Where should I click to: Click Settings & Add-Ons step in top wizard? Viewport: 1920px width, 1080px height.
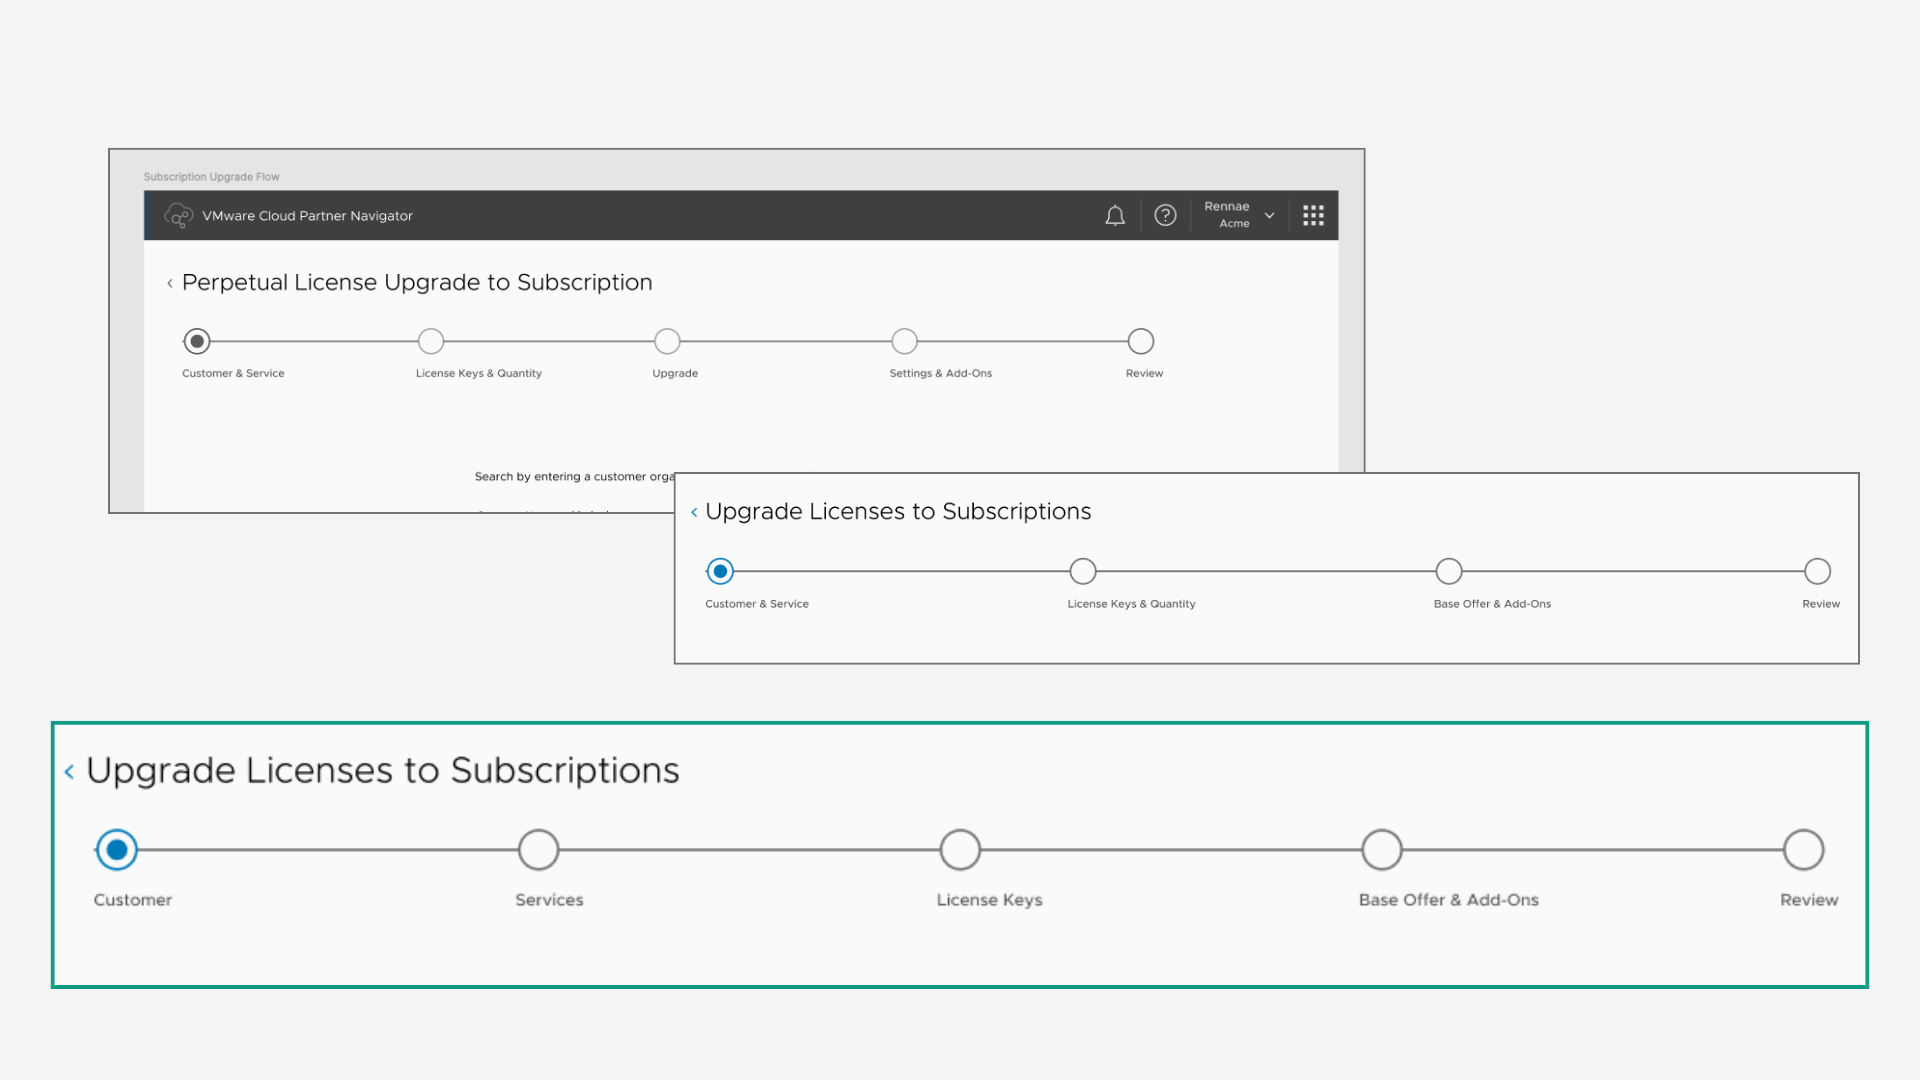(x=904, y=342)
